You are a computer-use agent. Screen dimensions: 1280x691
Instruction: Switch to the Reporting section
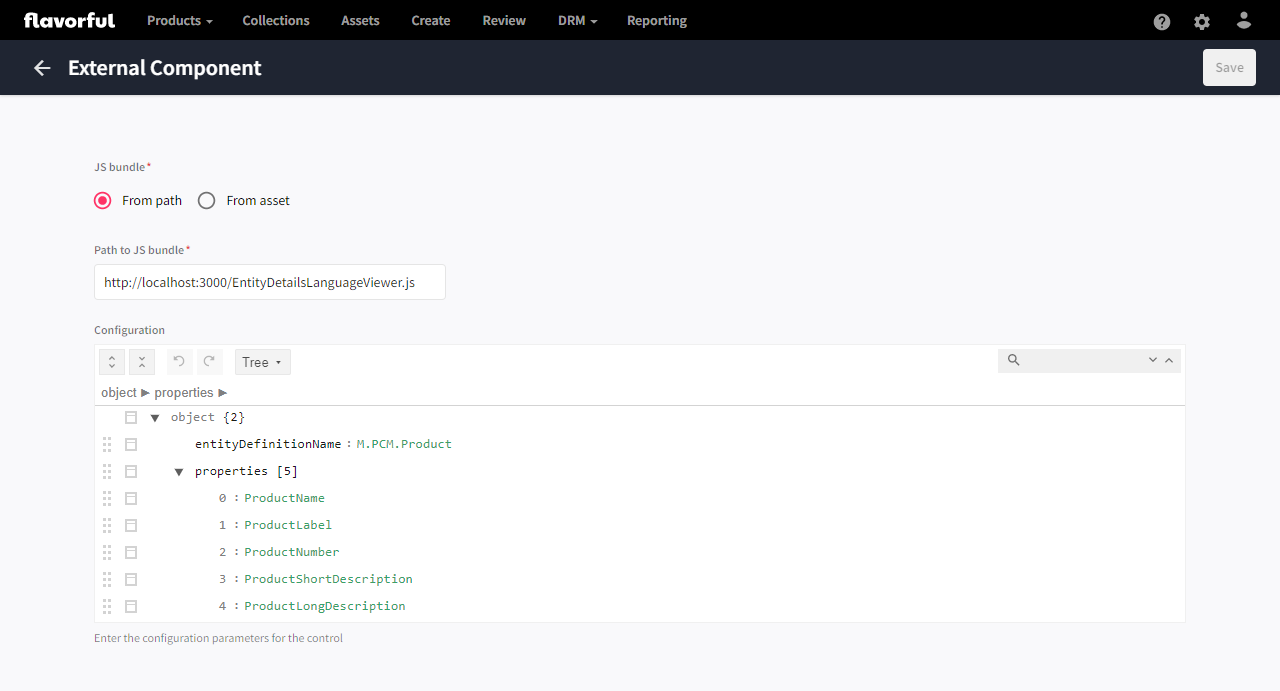[656, 20]
